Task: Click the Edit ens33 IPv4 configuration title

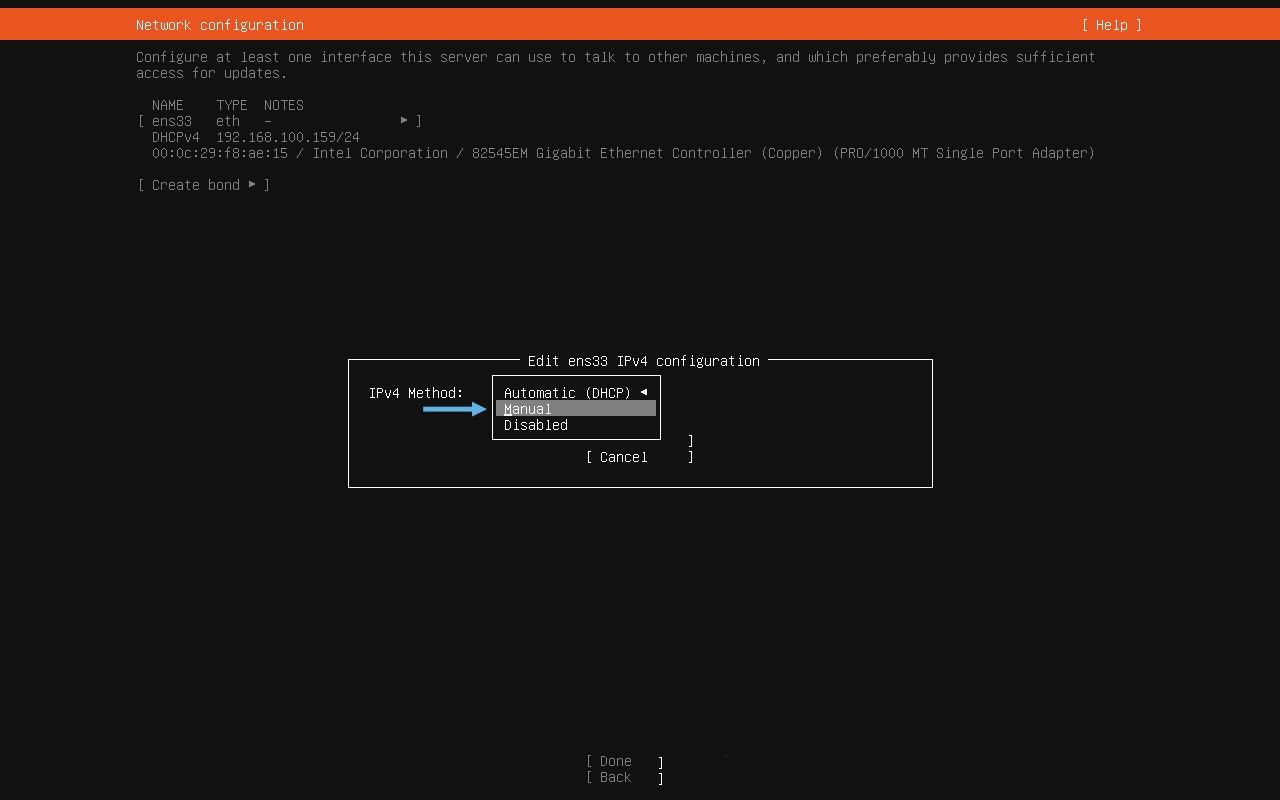Action: (643, 361)
